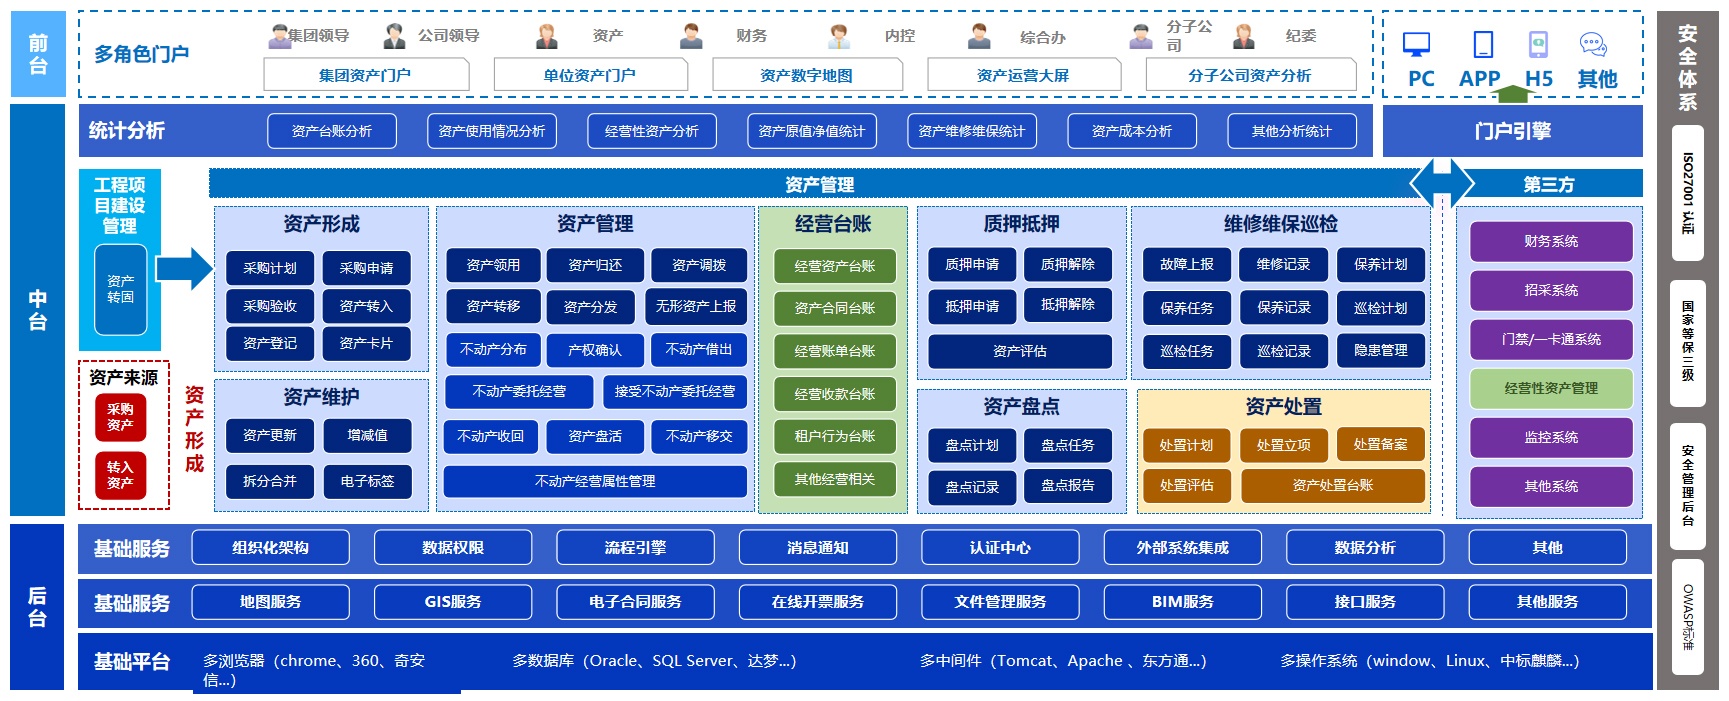The image size is (1729, 701).
Task: Click the PC monitor icon
Action: coord(1416,44)
